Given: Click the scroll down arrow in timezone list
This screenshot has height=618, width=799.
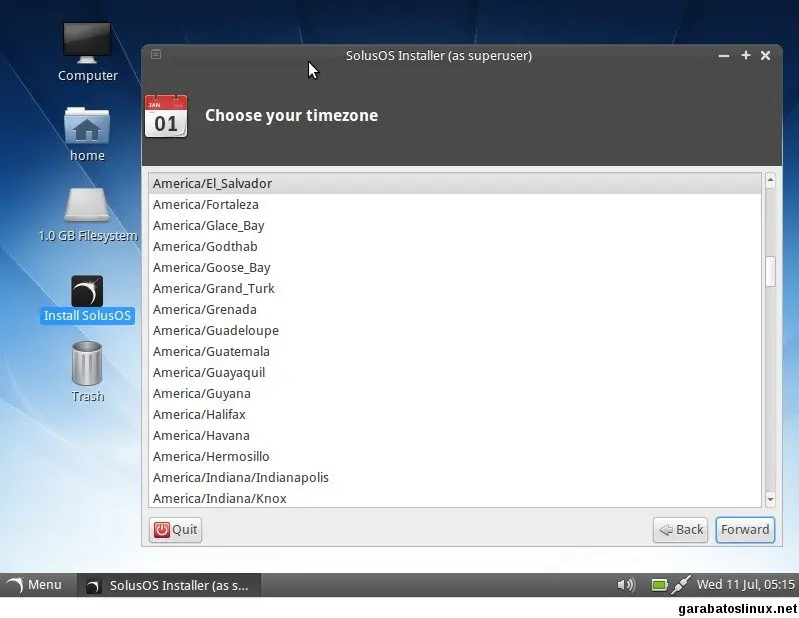Looking at the screenshot, I should tap(770, 499).
